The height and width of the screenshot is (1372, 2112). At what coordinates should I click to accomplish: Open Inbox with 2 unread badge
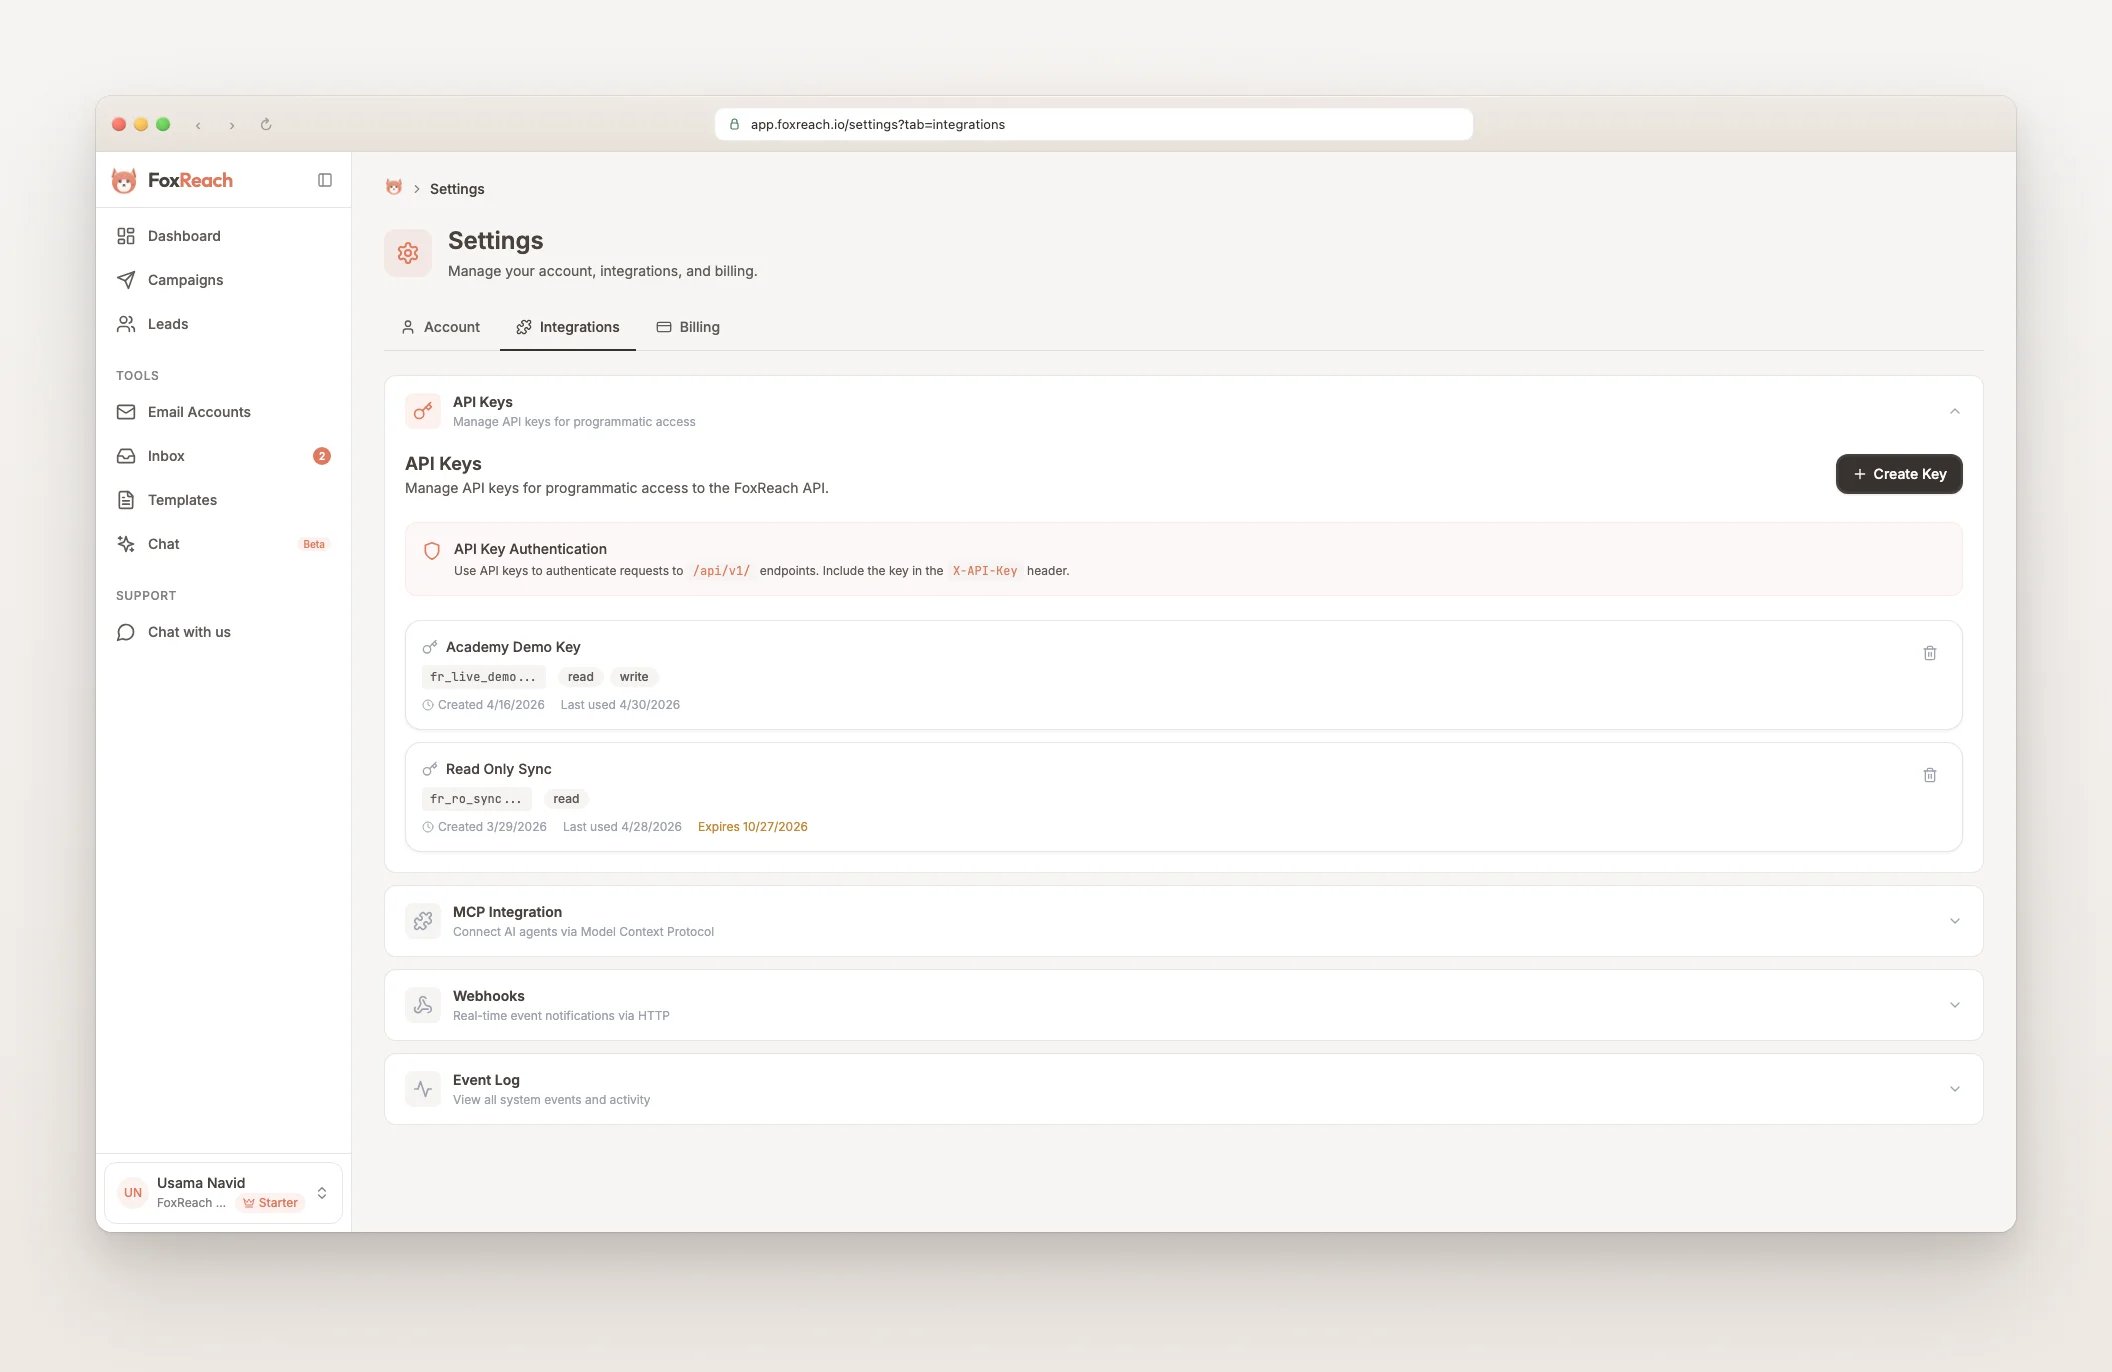tap(166, 456)
